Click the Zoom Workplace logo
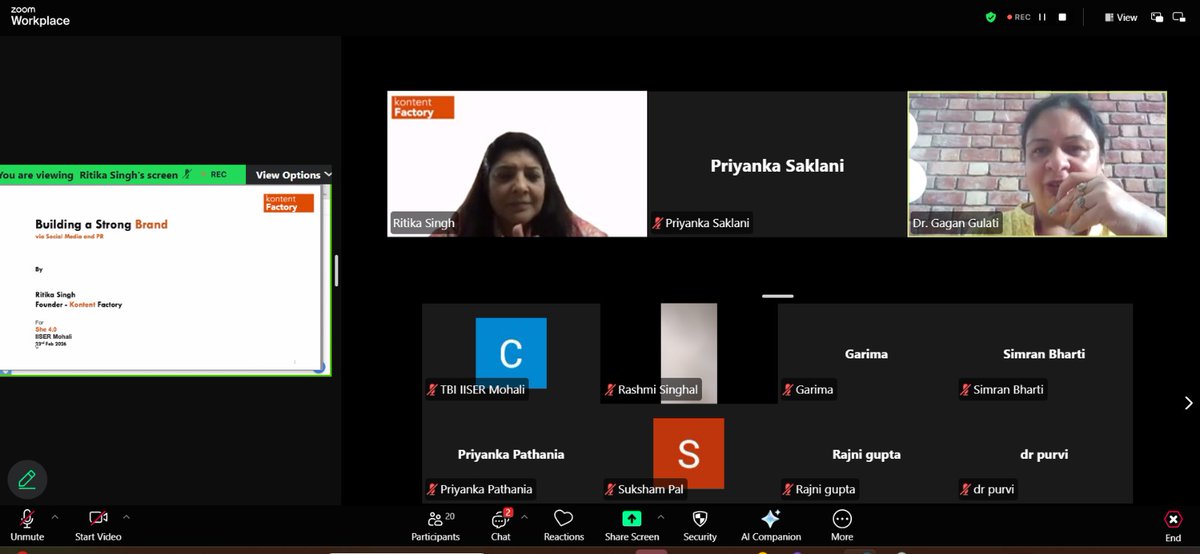Screen dimensions: 1200x554 40,16
